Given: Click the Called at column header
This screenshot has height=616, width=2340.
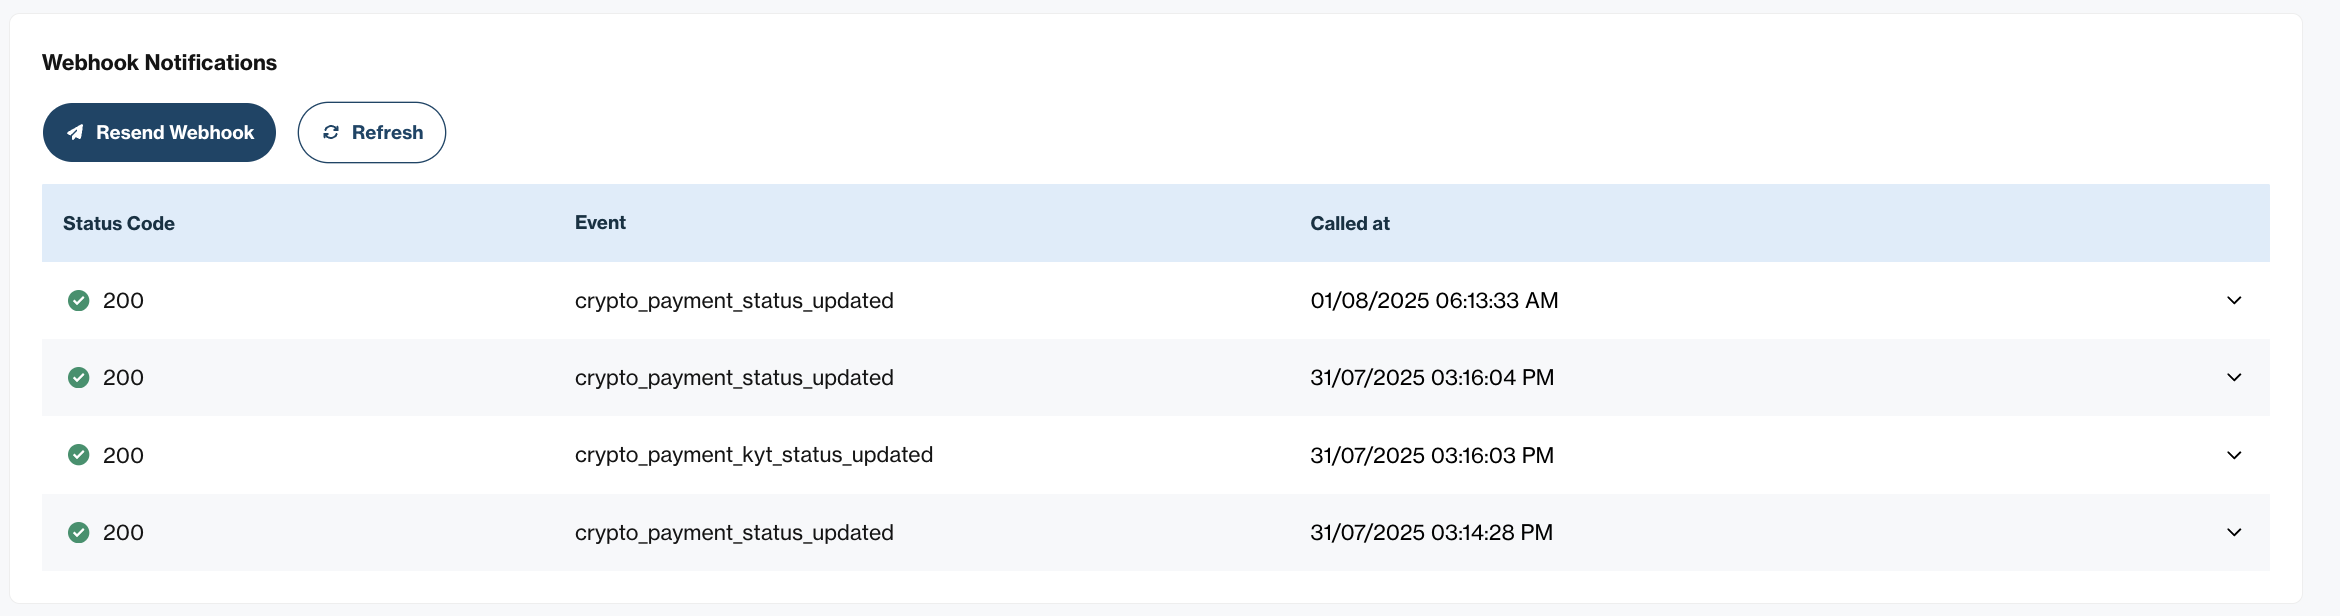Looking at the screenshot, I should pyautogui.click(x=1350, y=223).
